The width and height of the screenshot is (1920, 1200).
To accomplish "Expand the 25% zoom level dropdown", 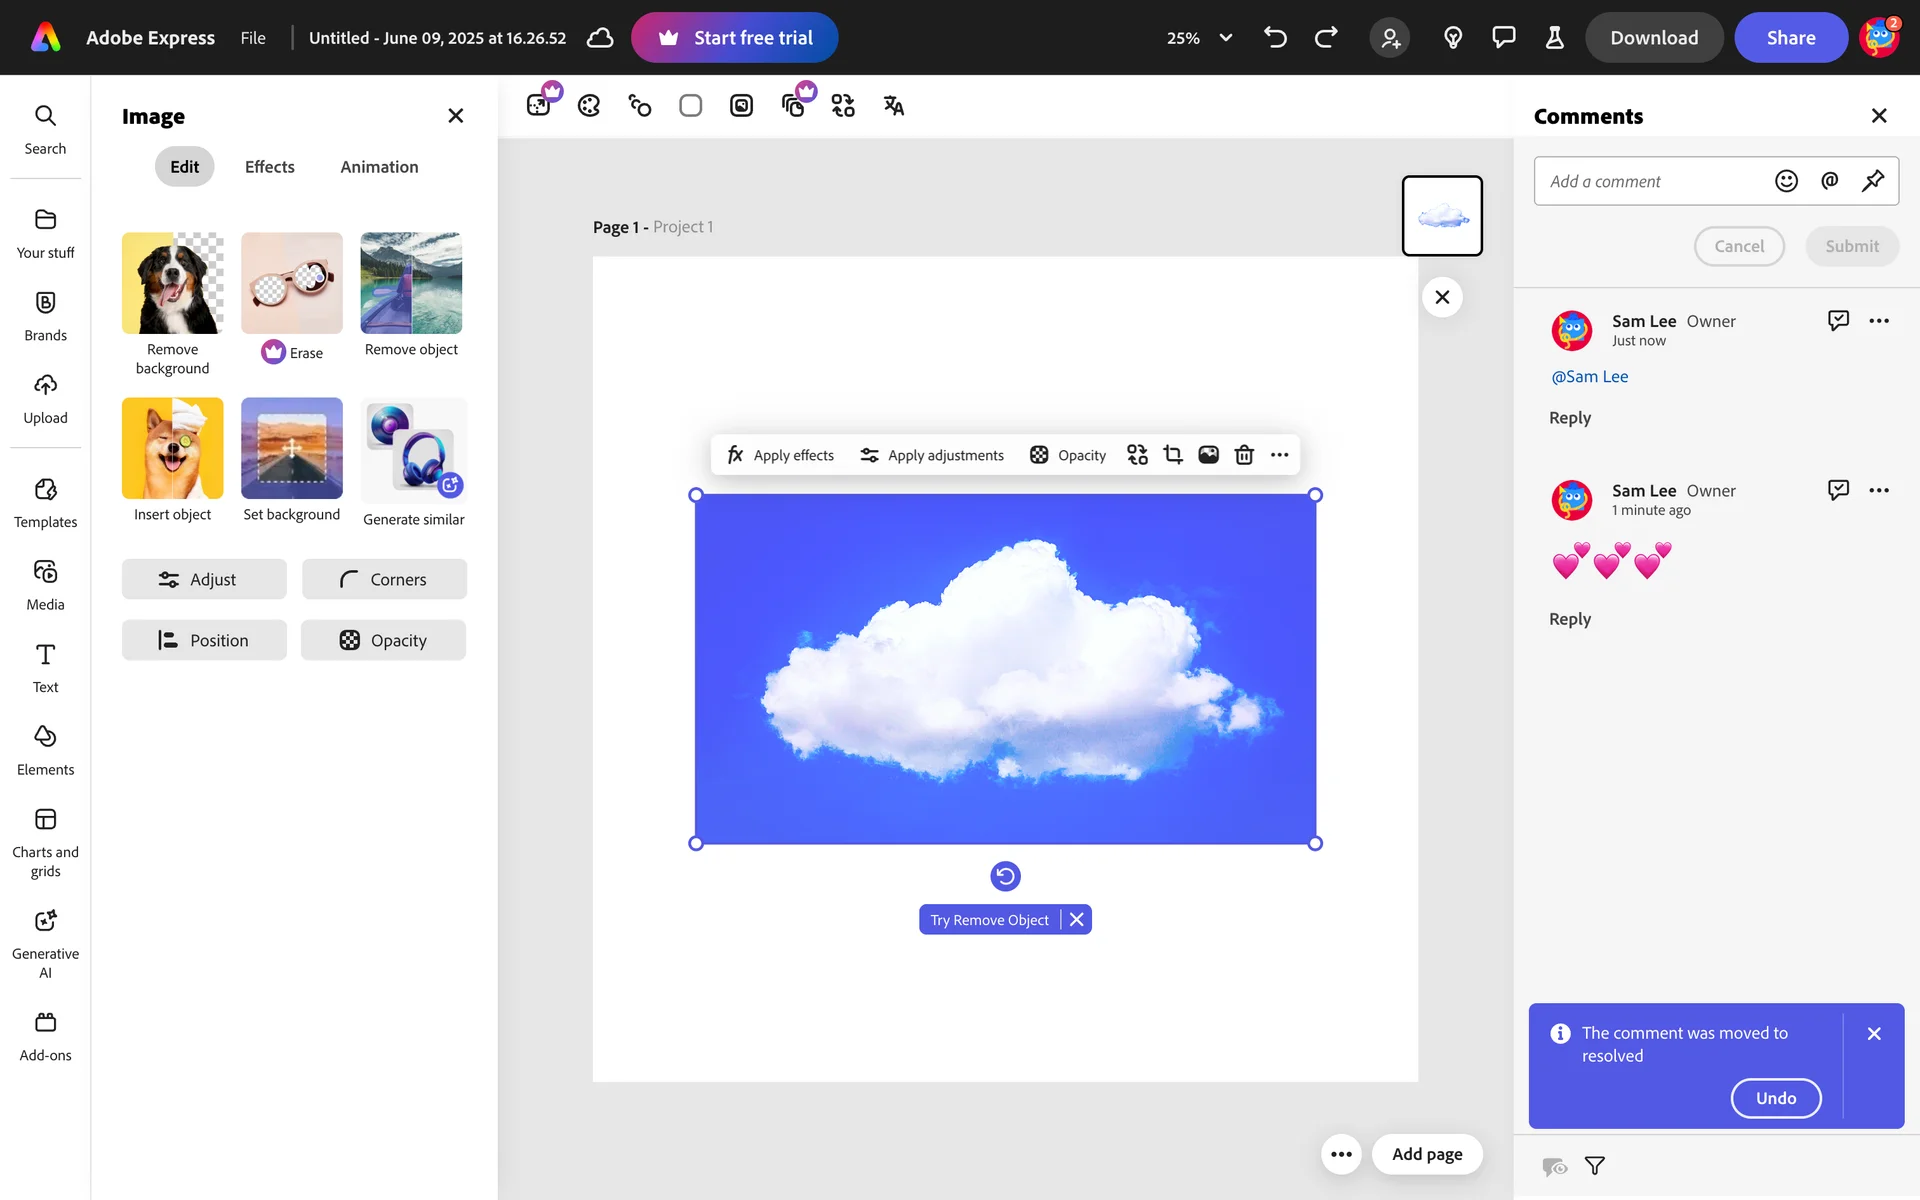I will pos(1225,38).
